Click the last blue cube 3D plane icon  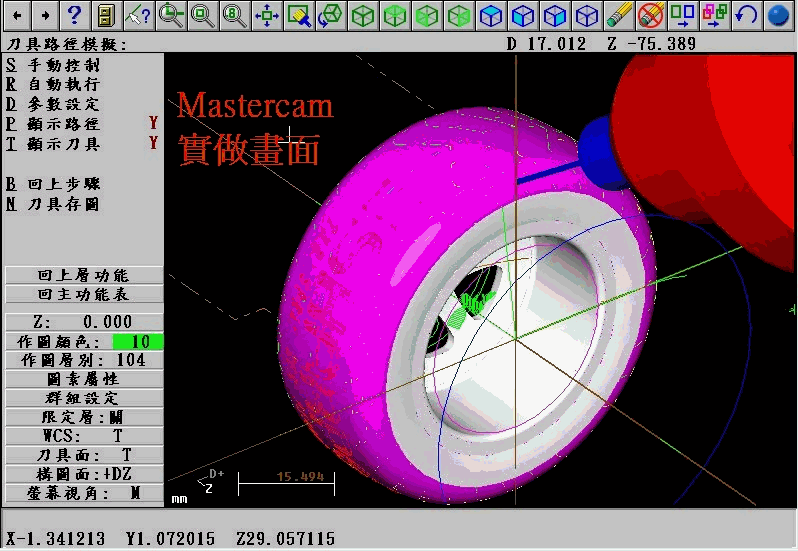pos(587,15)
